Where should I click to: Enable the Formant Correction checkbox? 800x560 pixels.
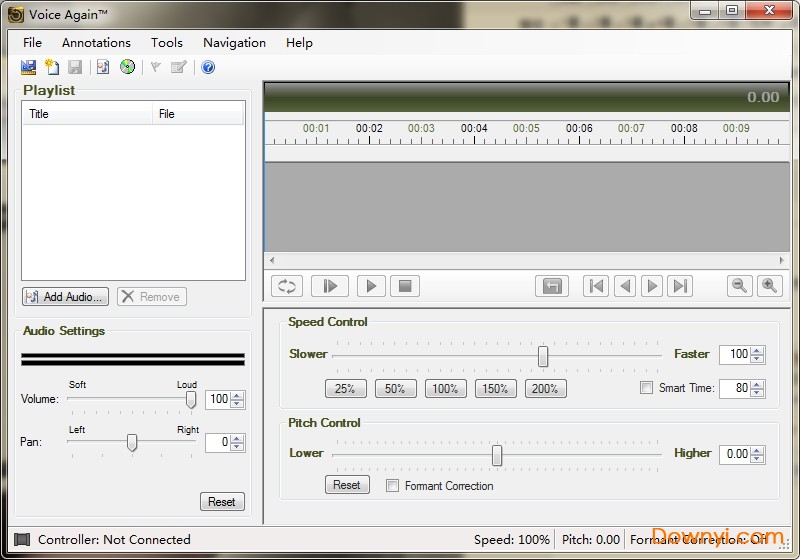(393, 486)
